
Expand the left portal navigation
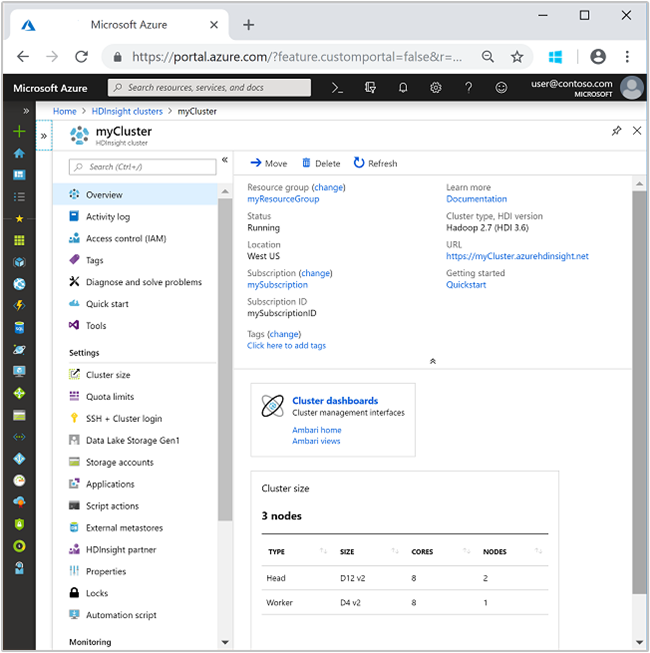26,111
